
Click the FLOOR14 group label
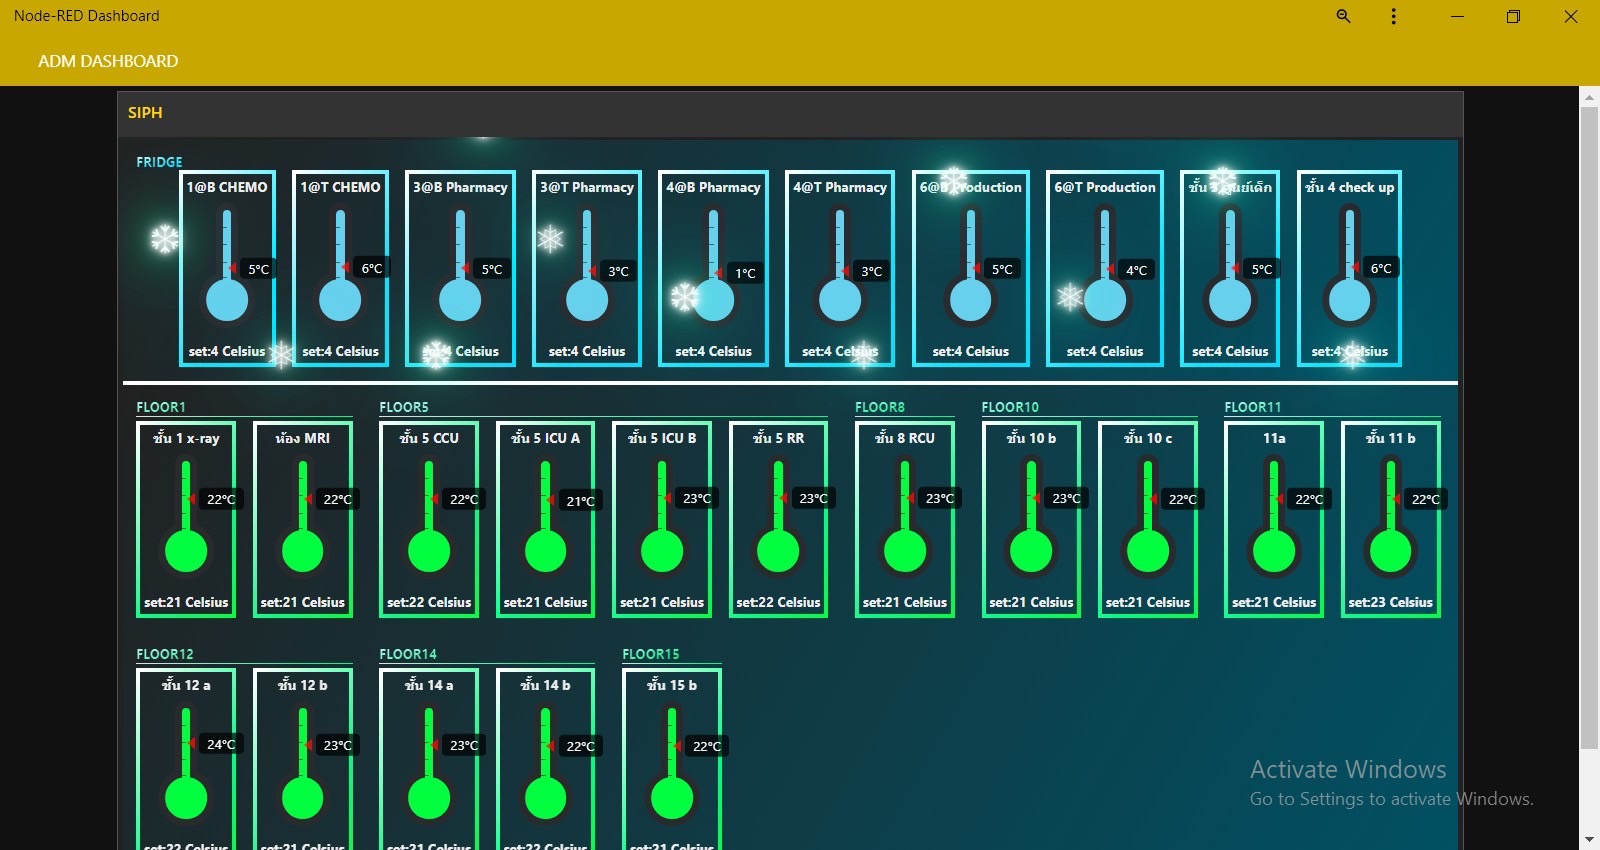(408, 654)
